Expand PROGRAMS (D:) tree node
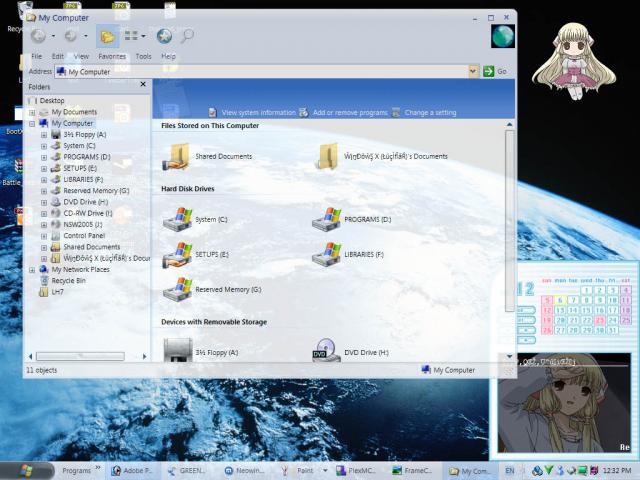Screen dimensions: 640x480 coord(44,158)
